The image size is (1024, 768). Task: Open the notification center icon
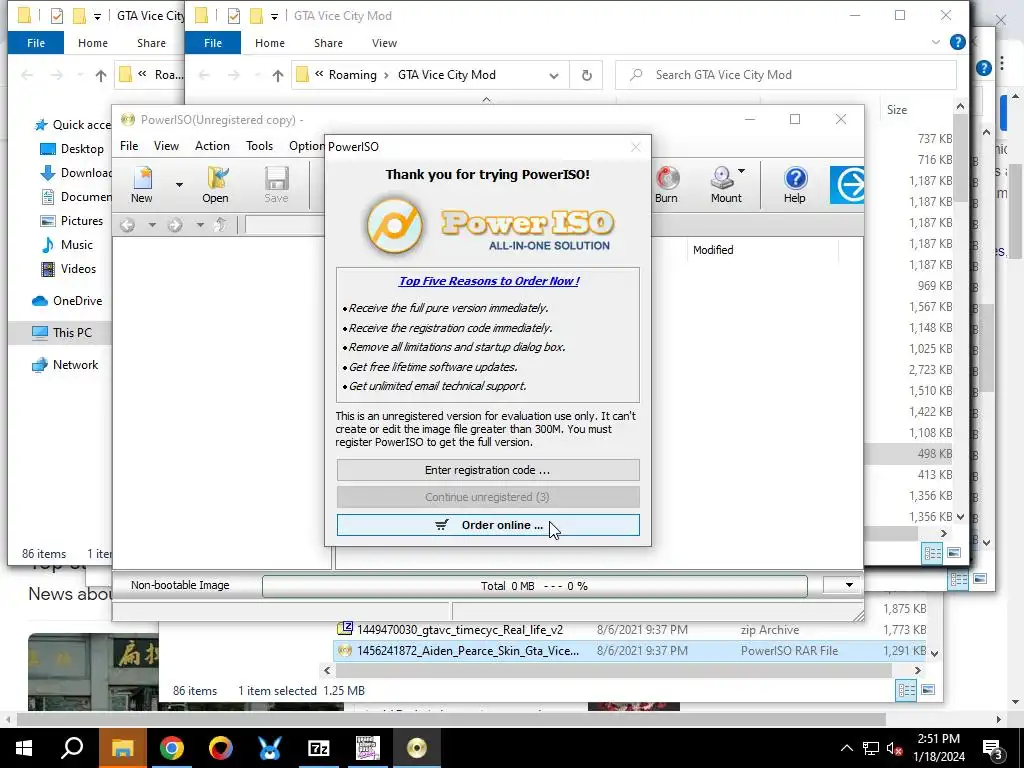pos(993,749)
